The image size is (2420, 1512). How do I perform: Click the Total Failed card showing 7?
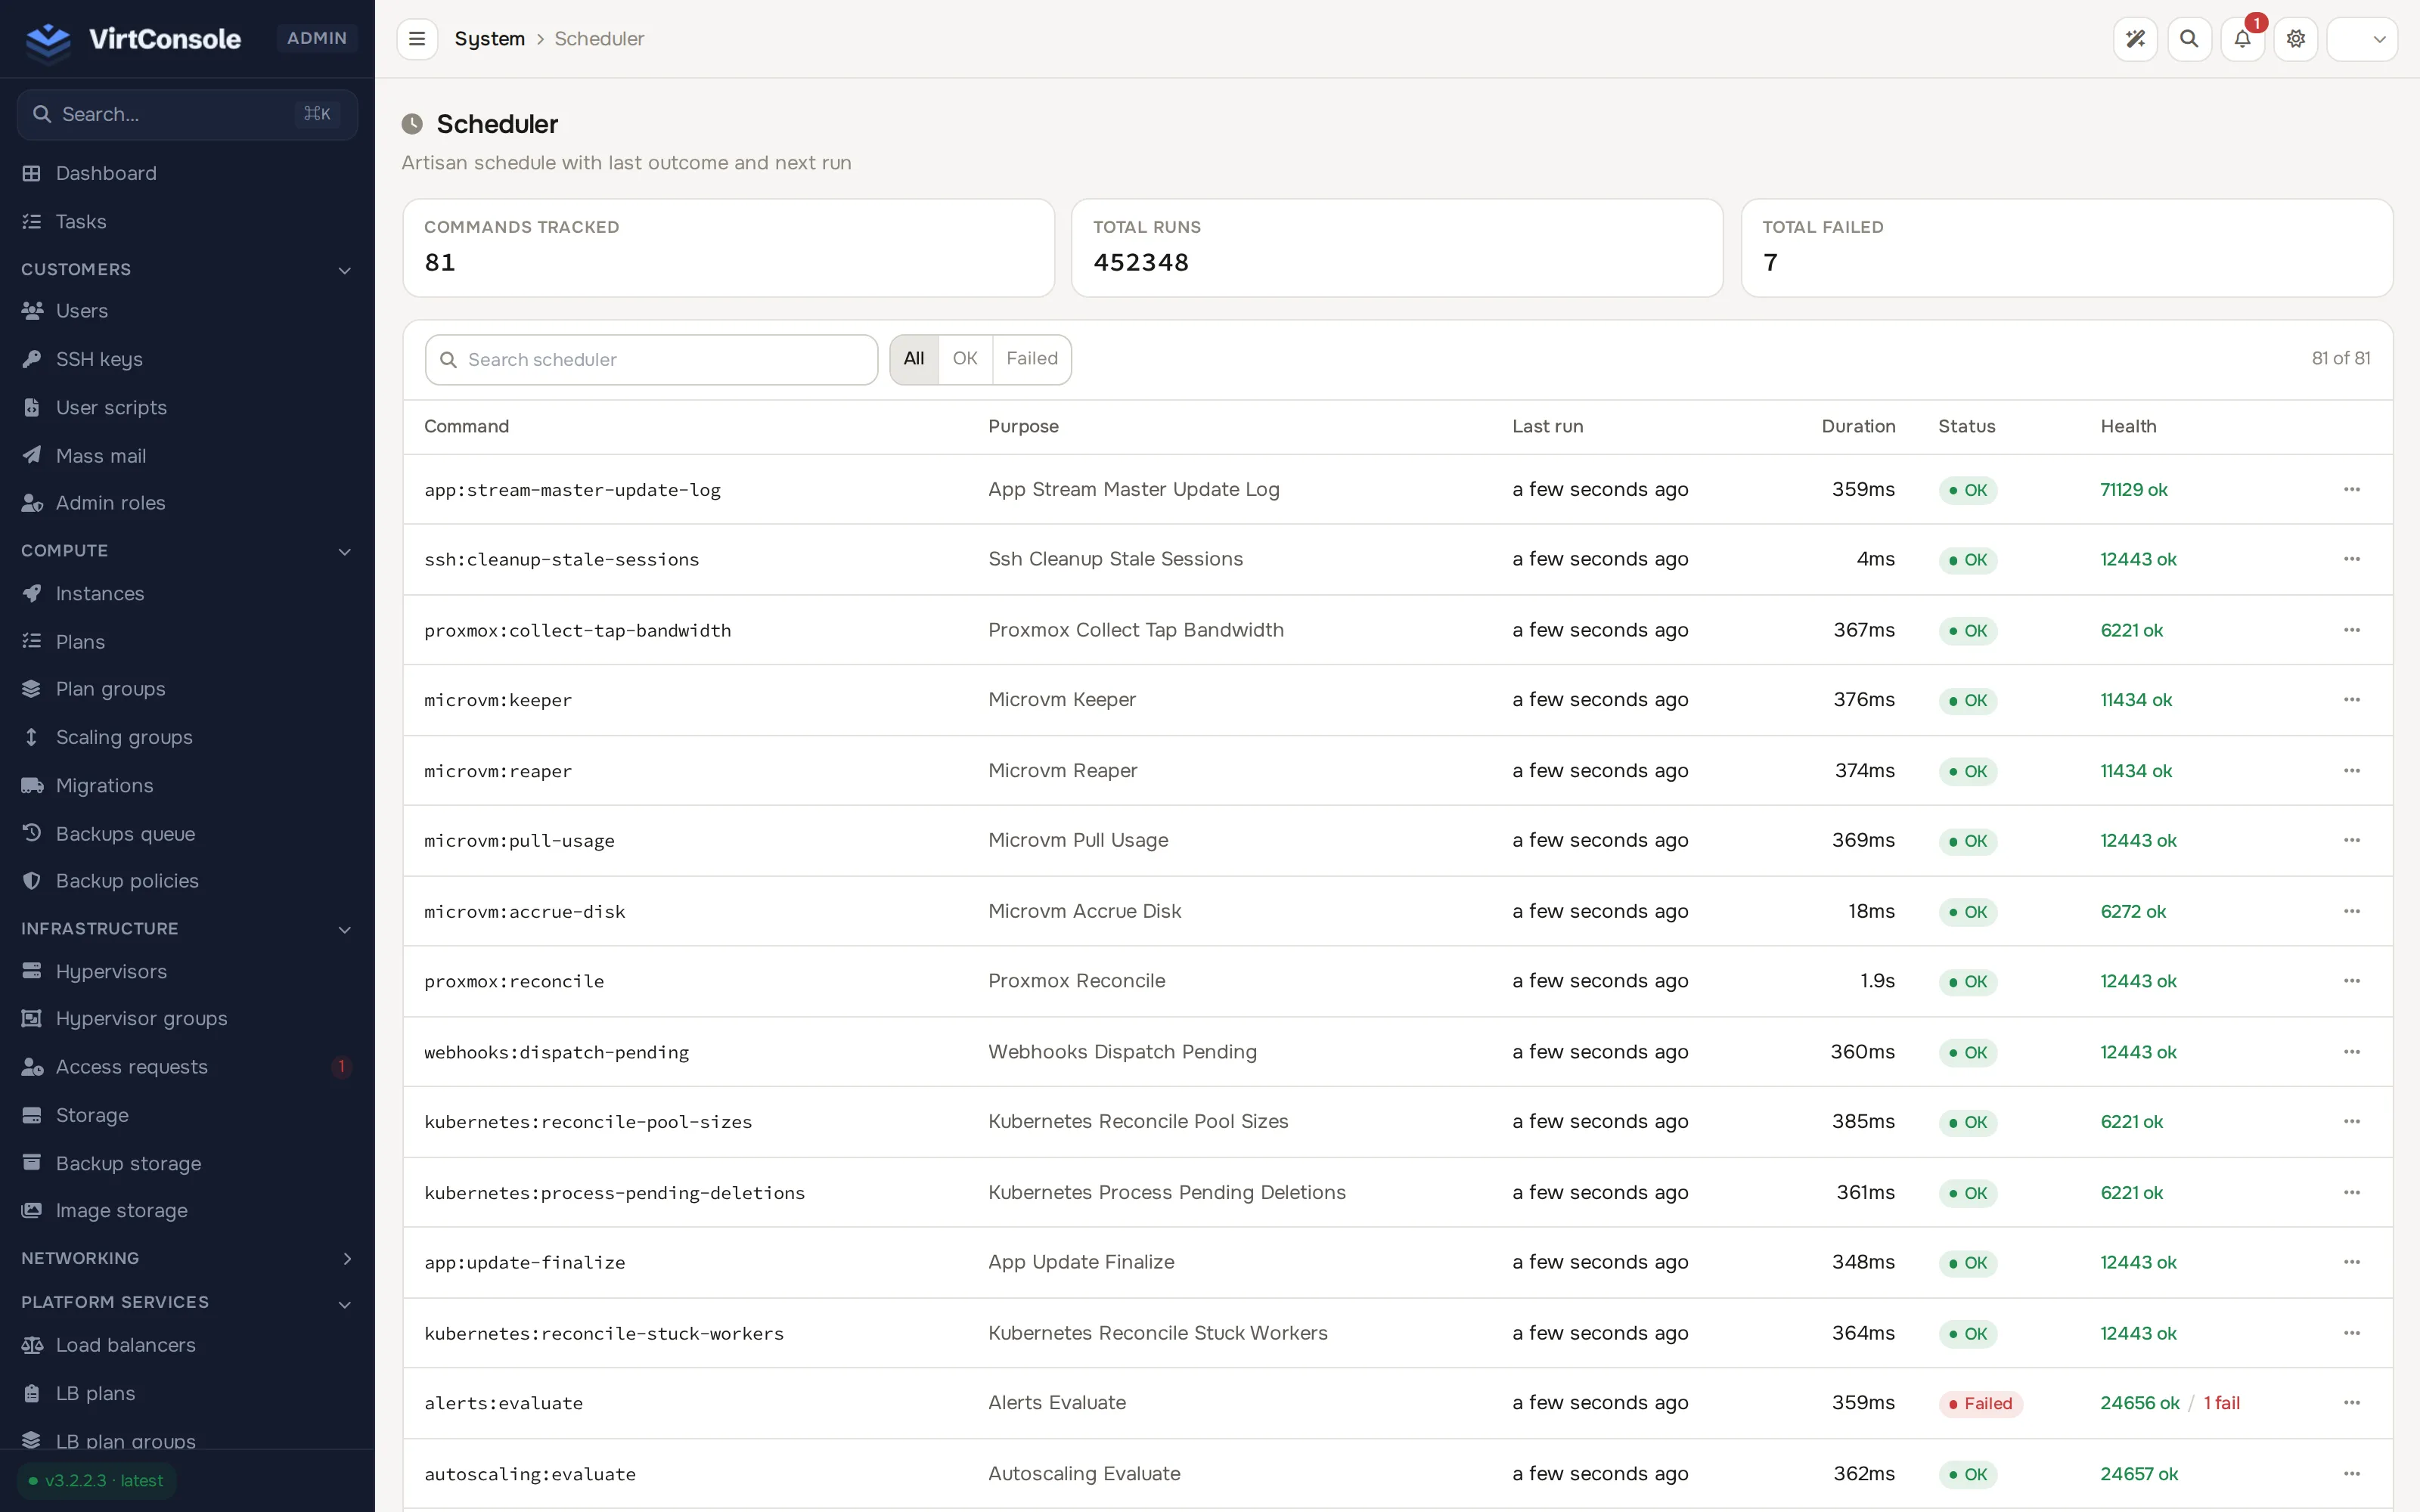tap(2066, 247)
